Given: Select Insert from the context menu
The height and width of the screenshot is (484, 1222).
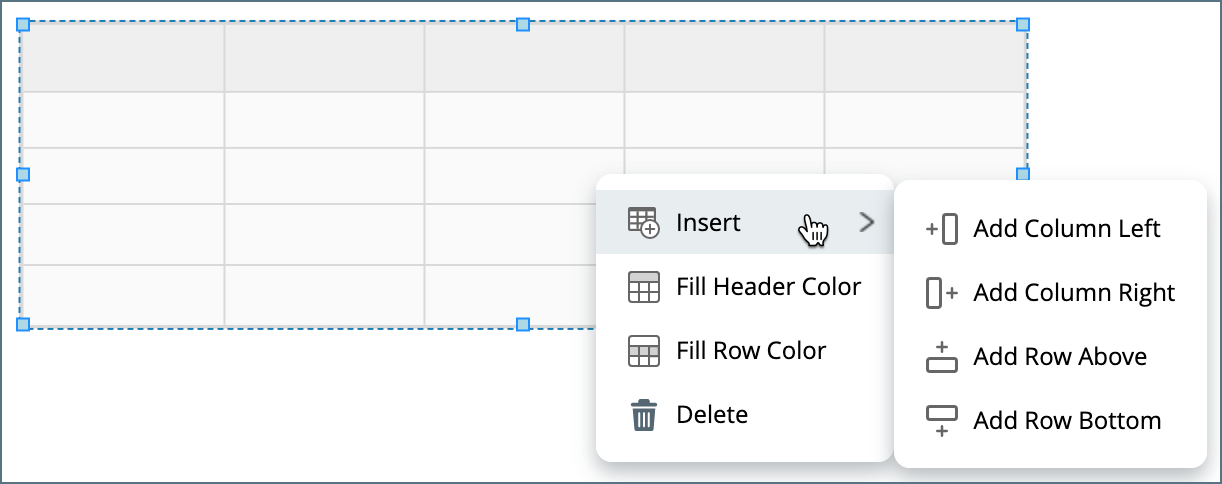Looking at the screenshot, I should 708,222.
